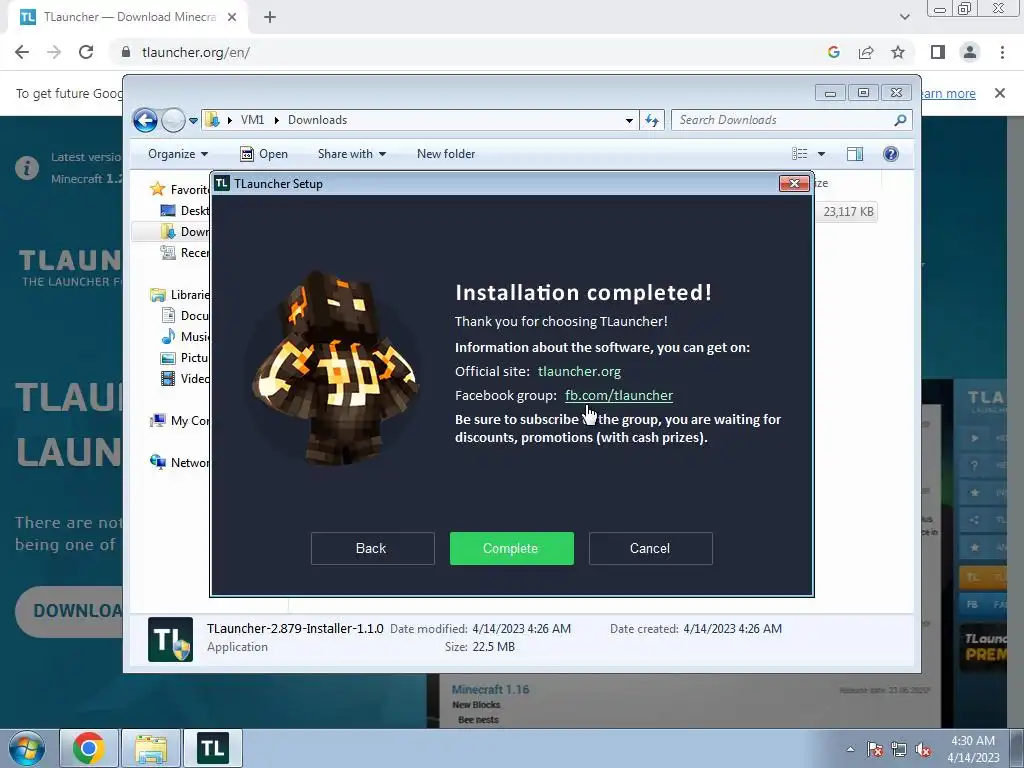Click the share page icon in Chrome
This screenshot has height=768, width=1024.
(866, 52)
